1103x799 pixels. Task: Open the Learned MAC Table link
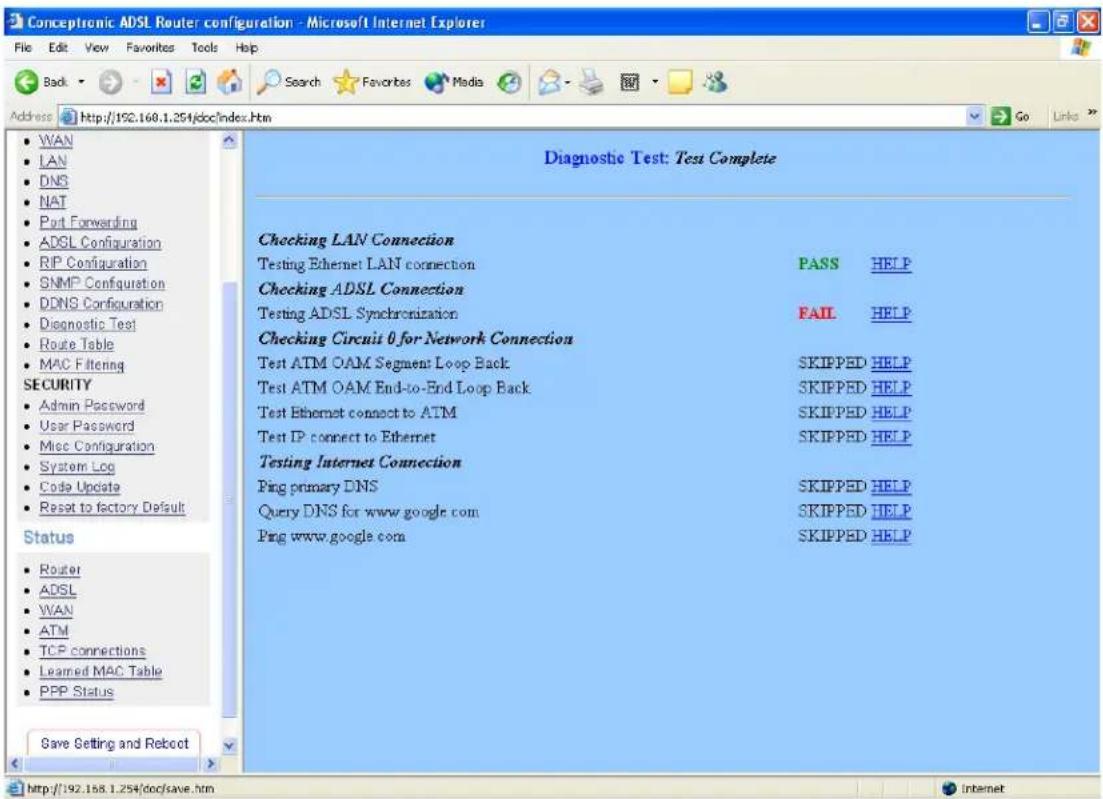(101, 672)
